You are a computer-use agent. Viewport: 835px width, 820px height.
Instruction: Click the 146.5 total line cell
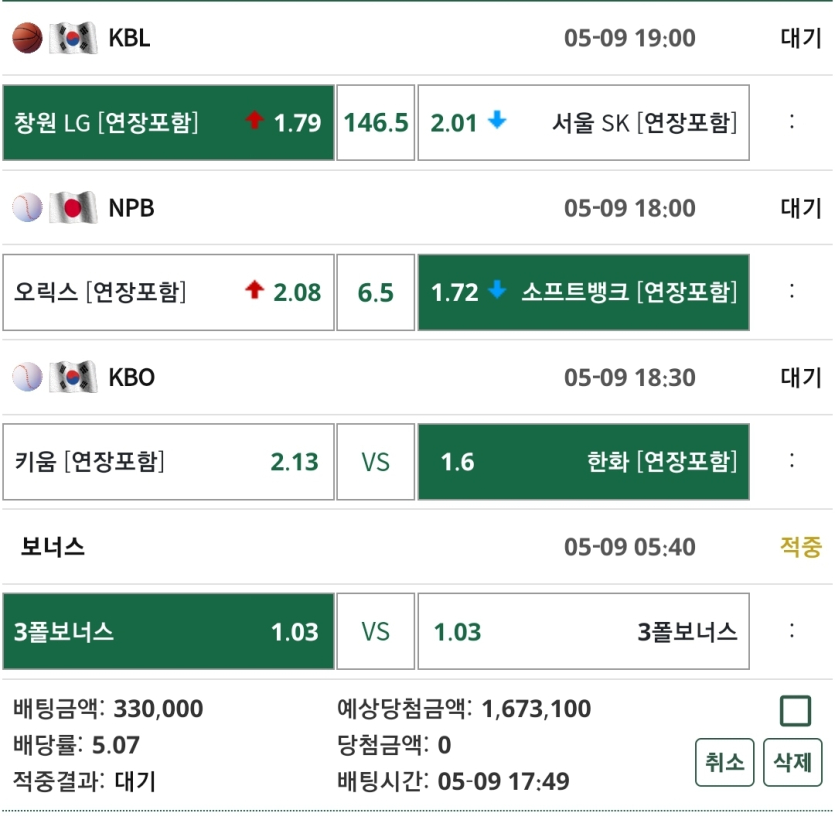click(x=376, y=122)
